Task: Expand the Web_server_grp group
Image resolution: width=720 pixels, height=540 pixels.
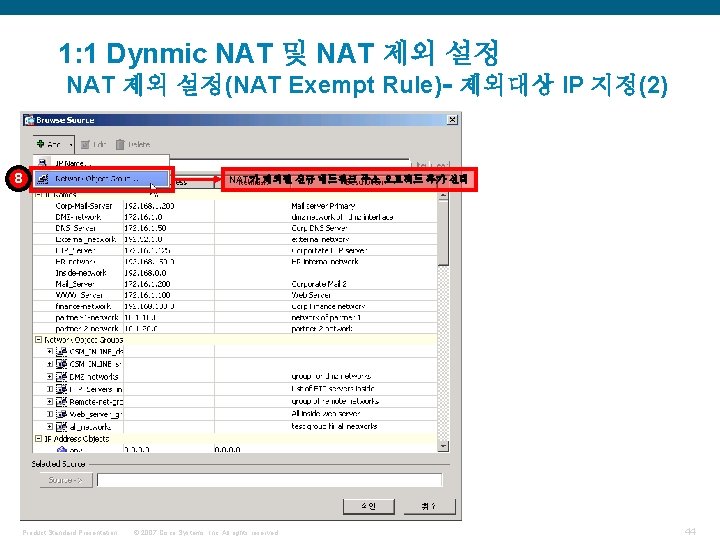Action: click(x=50, y=414)
